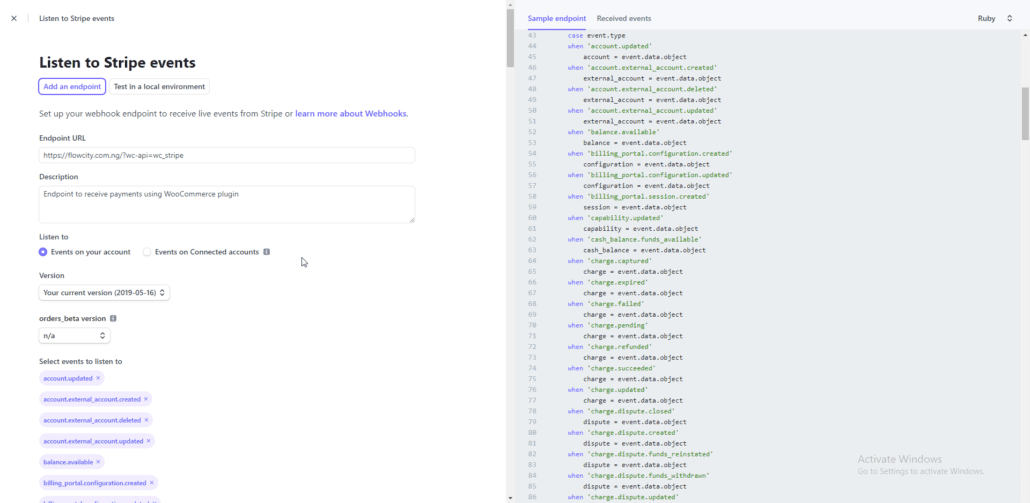Remove the account.external_account.created event chip
1030x503 pixels.
(x=146, y=399)
